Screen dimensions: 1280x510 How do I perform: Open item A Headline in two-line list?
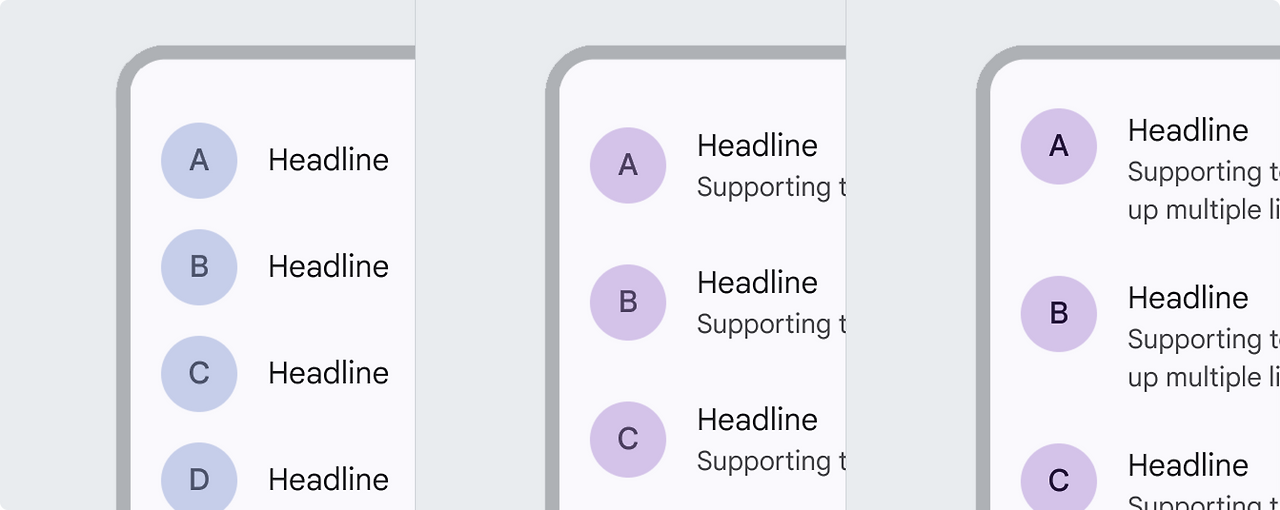coord(757,146)
